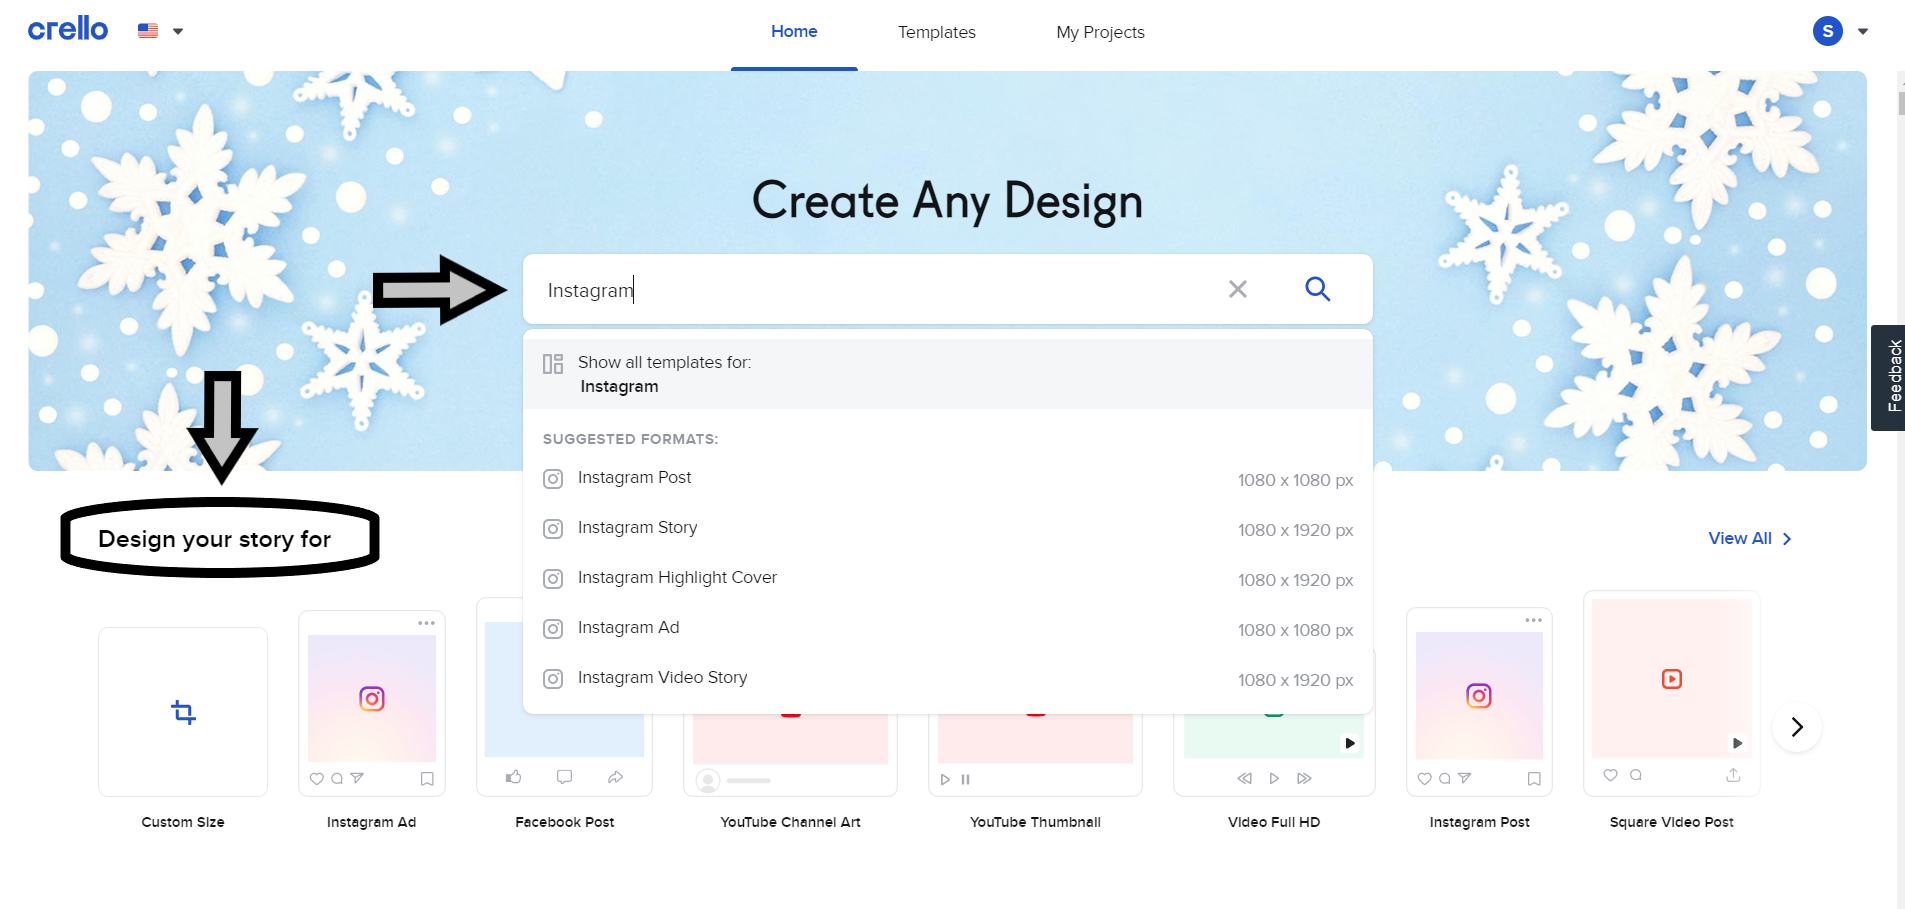Screen dimensions: 1905x909
Task: Click fast-forward icon on Video Full HD card
Action: click(x=1304, y=778)
